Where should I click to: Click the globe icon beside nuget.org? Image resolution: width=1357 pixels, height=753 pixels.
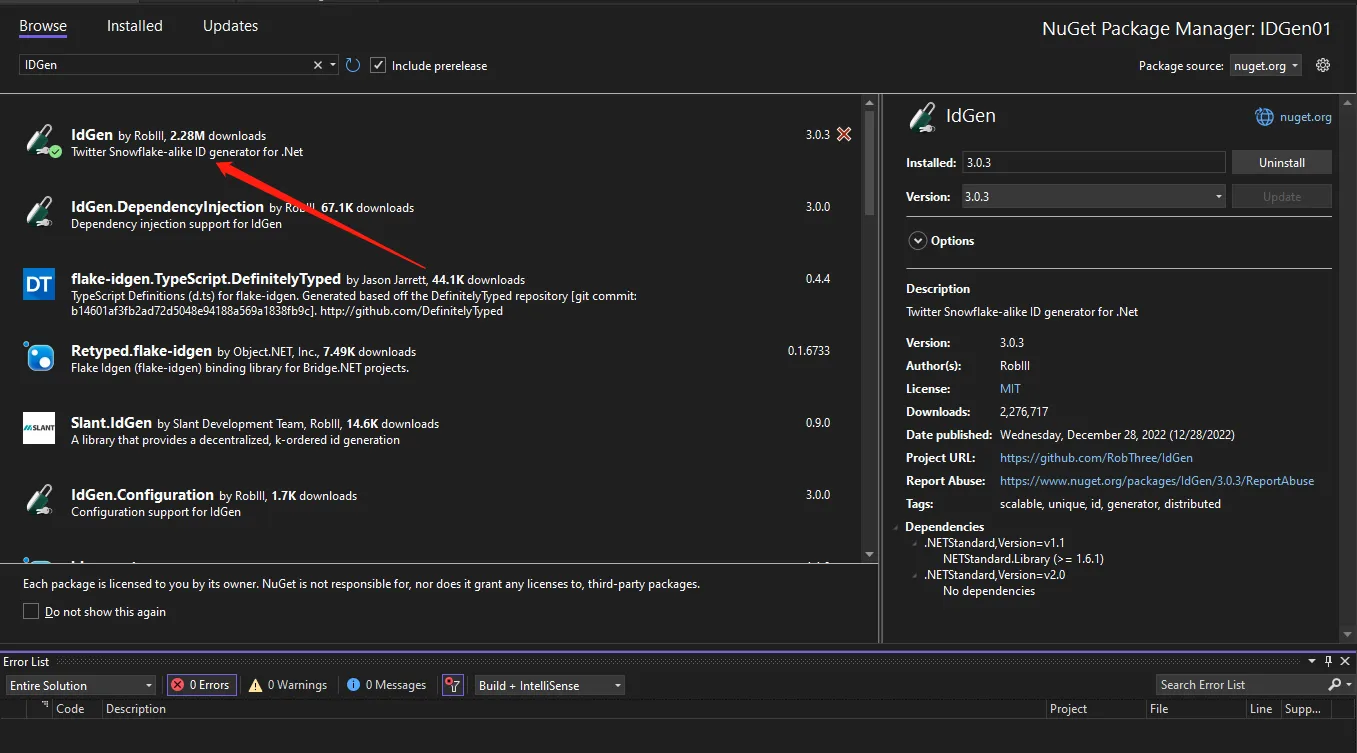pos(1264,117)
